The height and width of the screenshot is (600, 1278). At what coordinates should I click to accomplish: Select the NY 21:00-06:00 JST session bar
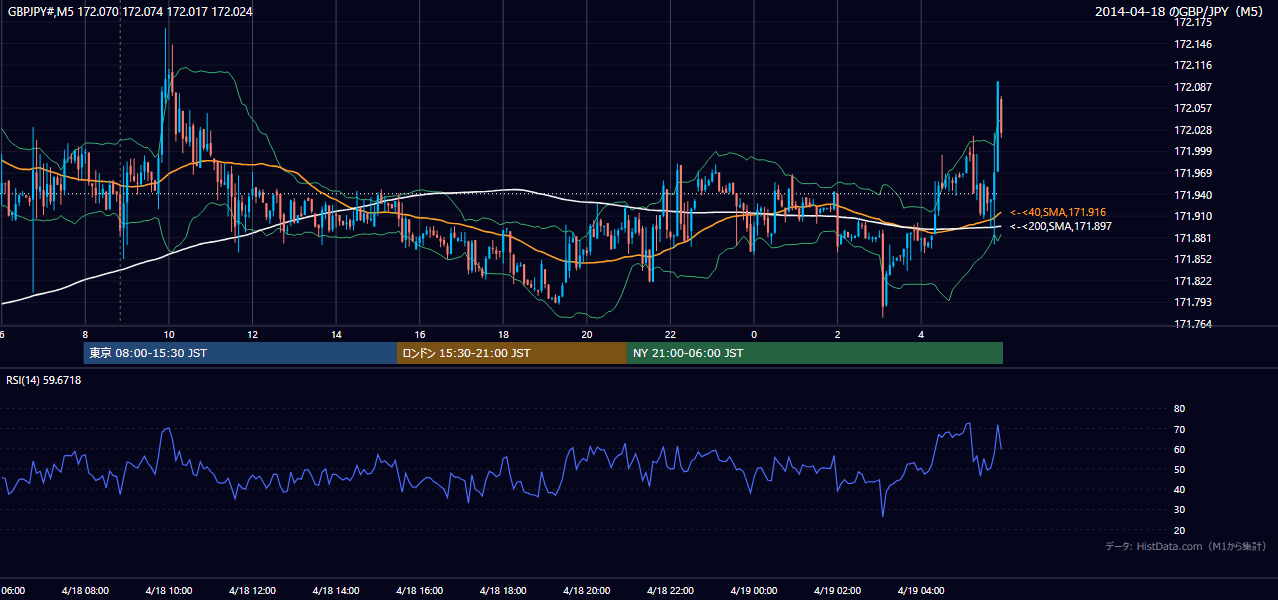[x=815, y=353]
